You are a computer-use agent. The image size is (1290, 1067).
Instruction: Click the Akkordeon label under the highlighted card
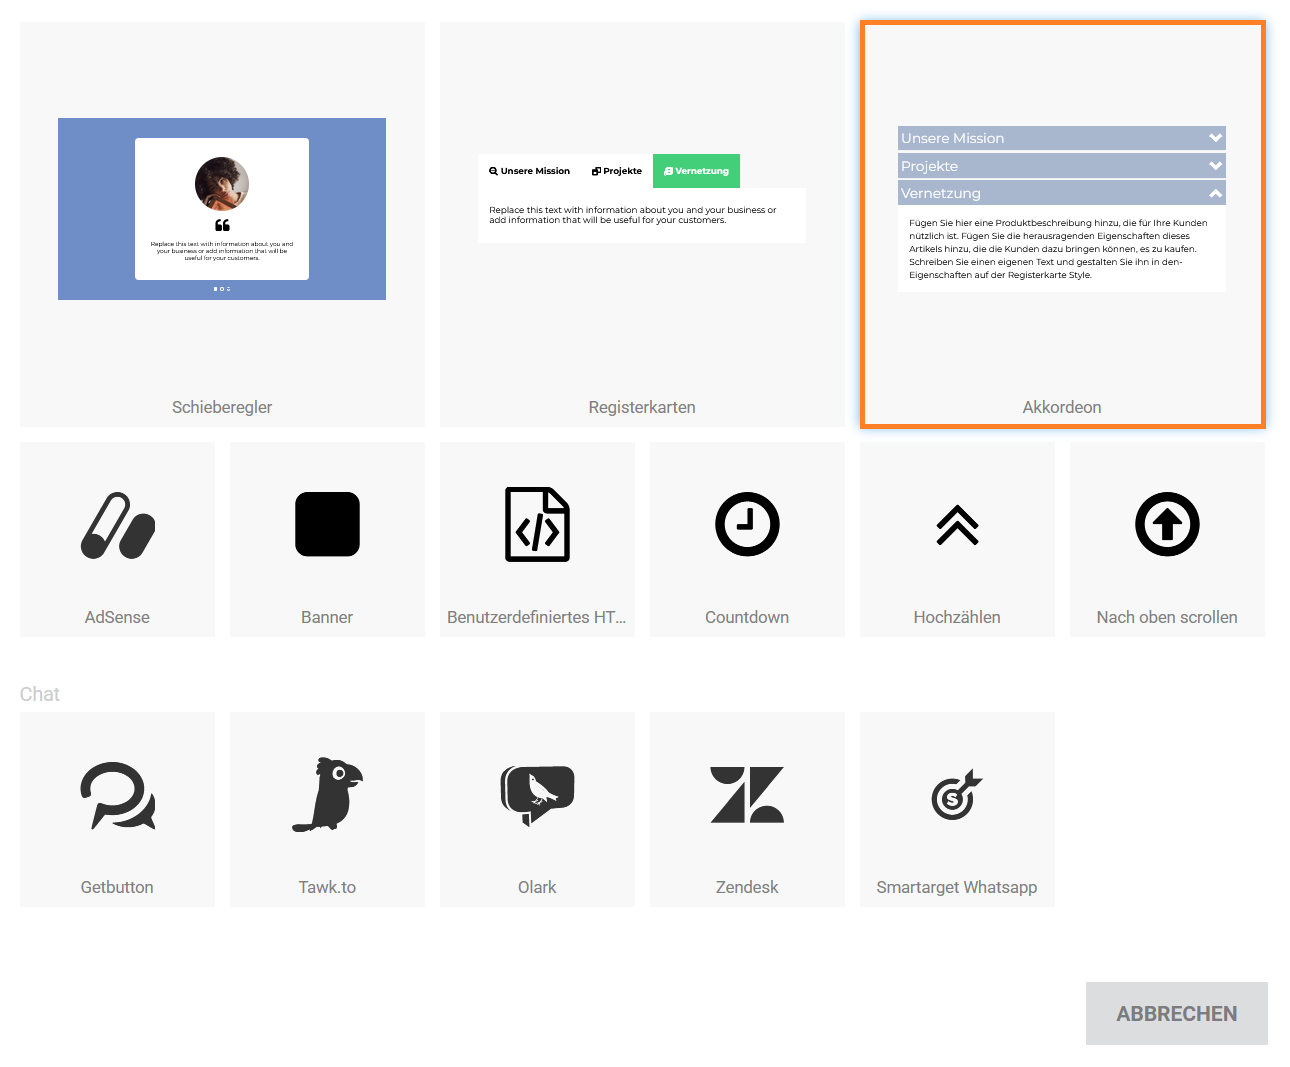[1061, 407]
